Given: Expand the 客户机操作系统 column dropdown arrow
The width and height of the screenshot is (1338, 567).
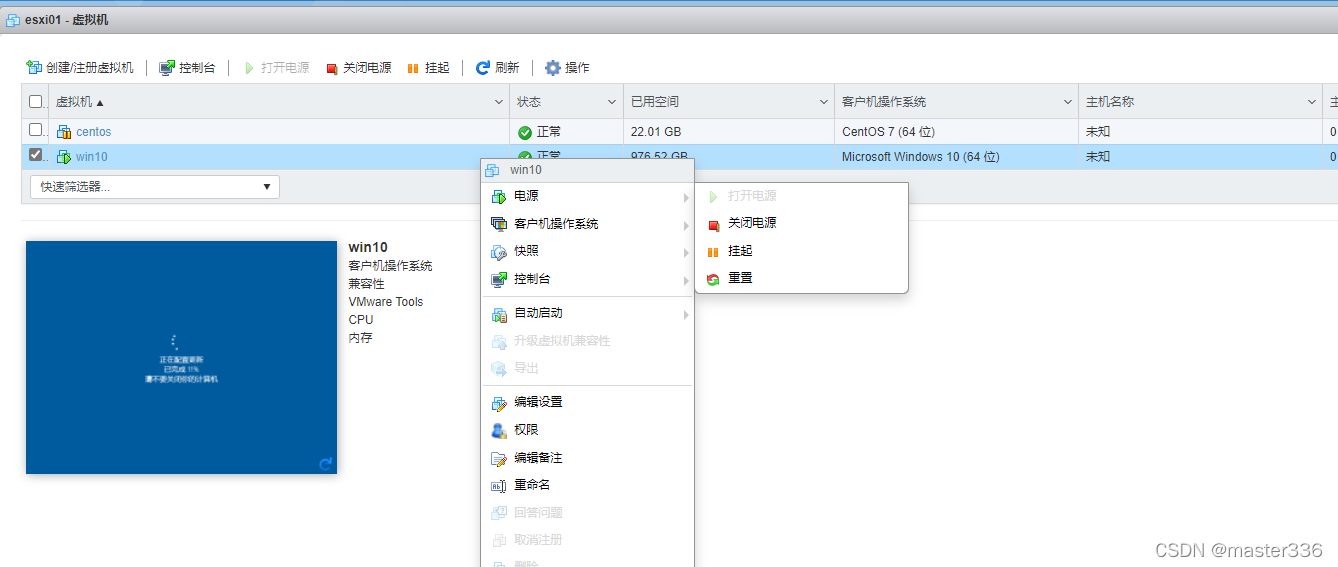Looking at the screenshot, I should pos(1070,102).
